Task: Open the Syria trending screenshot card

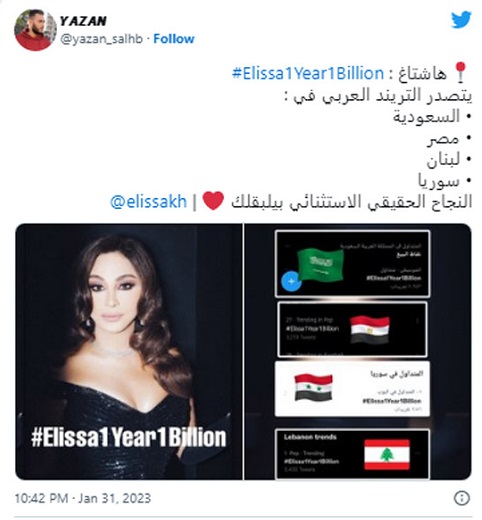Action: 352,389
